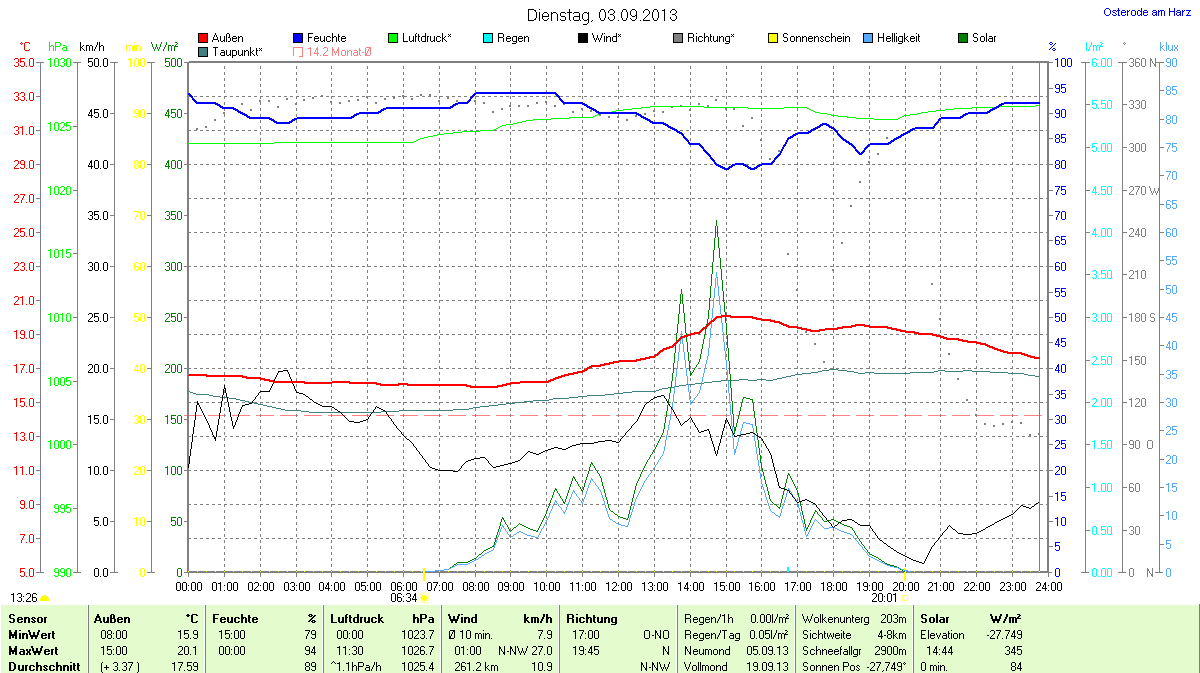Click the gray Richtung legend square

pyautogui.click(x=678, y=38)
